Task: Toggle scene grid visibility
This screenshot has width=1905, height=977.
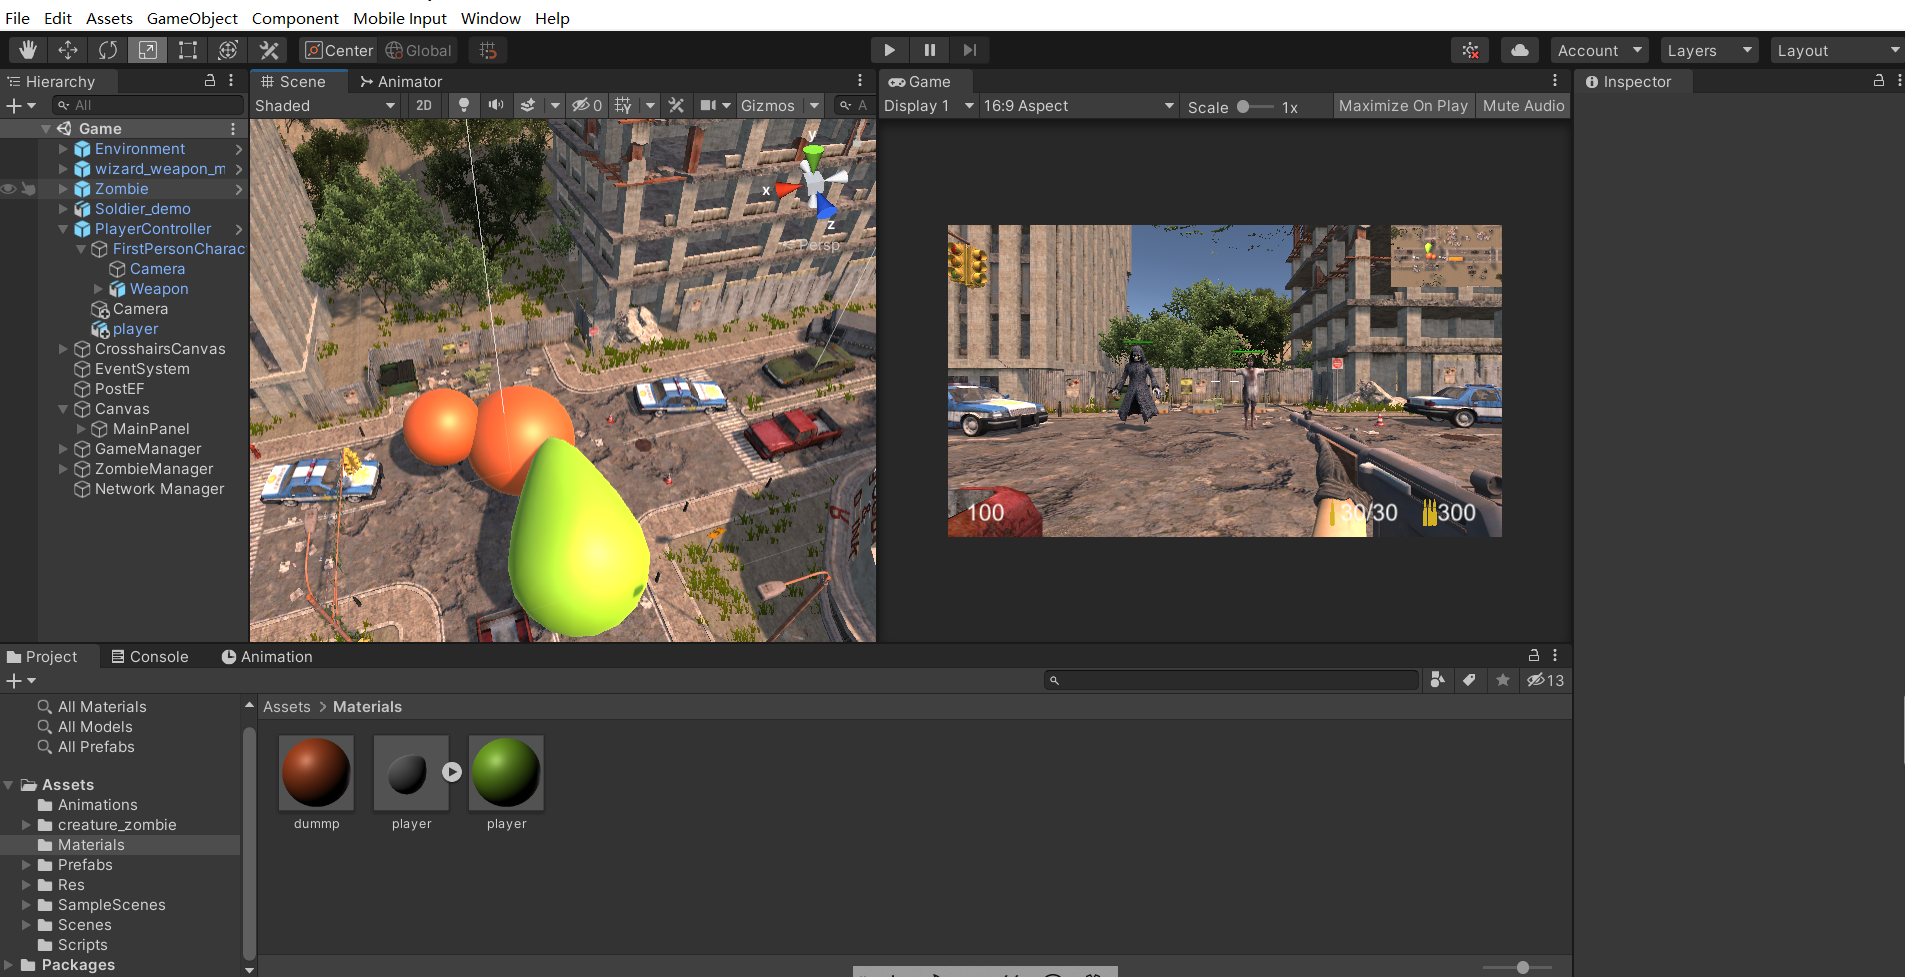Action: [x=623, y=105]
